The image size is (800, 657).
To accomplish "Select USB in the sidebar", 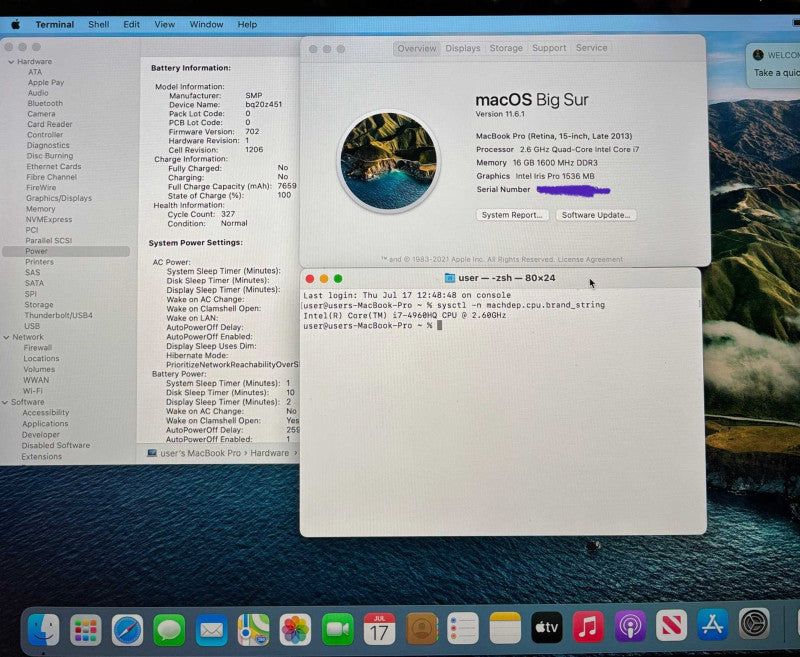I will (x=32, y=326).
